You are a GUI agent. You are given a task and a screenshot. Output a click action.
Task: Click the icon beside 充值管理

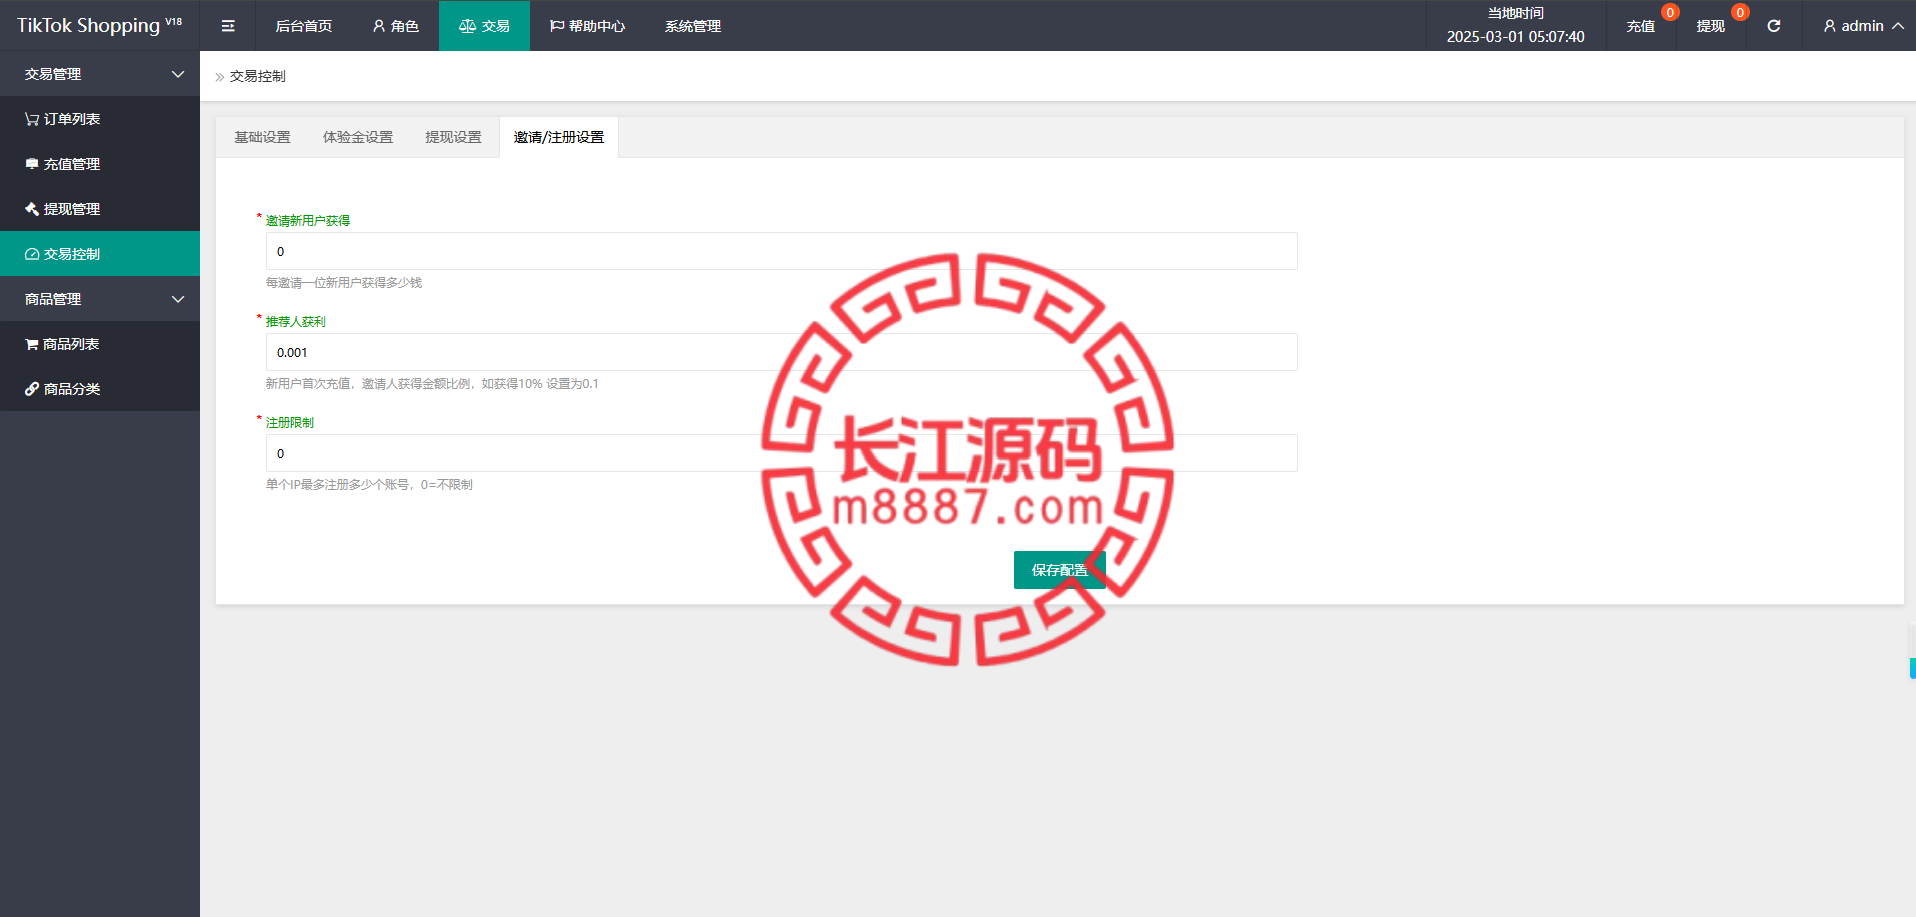tap(32, 164)
